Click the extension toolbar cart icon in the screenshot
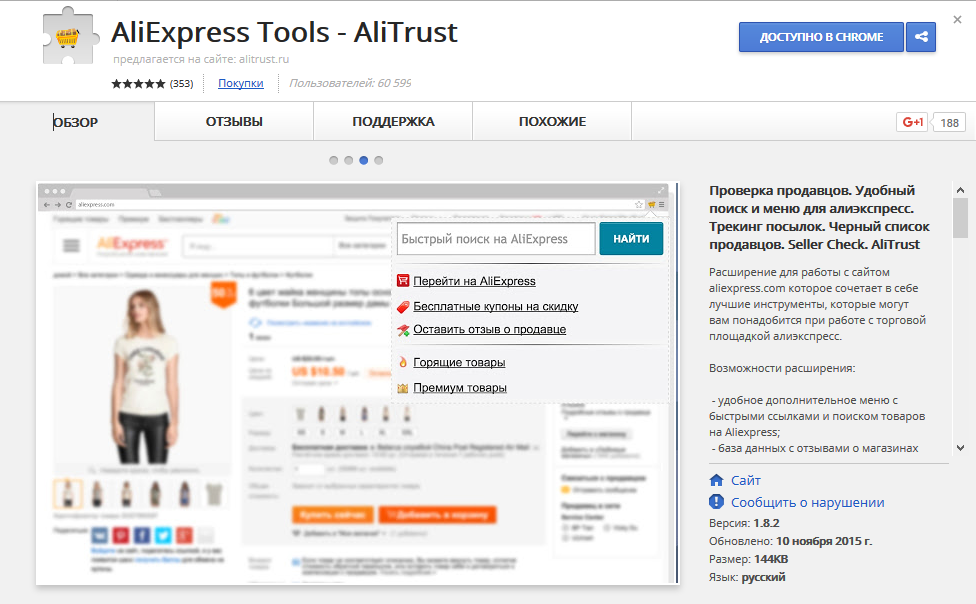 pyautogui.click(x=651, y=204)
